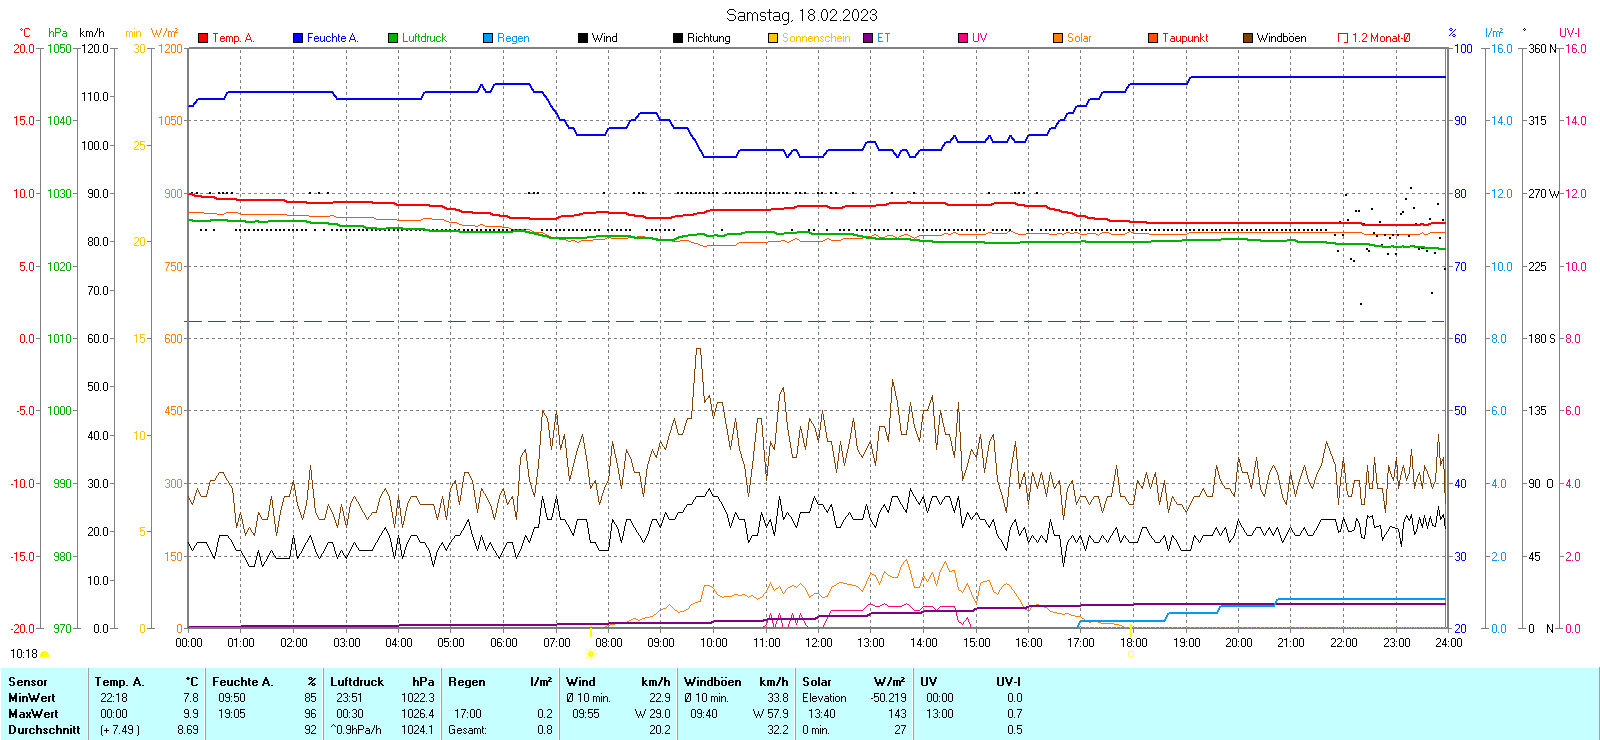Click the date title Samstag, 18.02.2023

pos(801,15)
